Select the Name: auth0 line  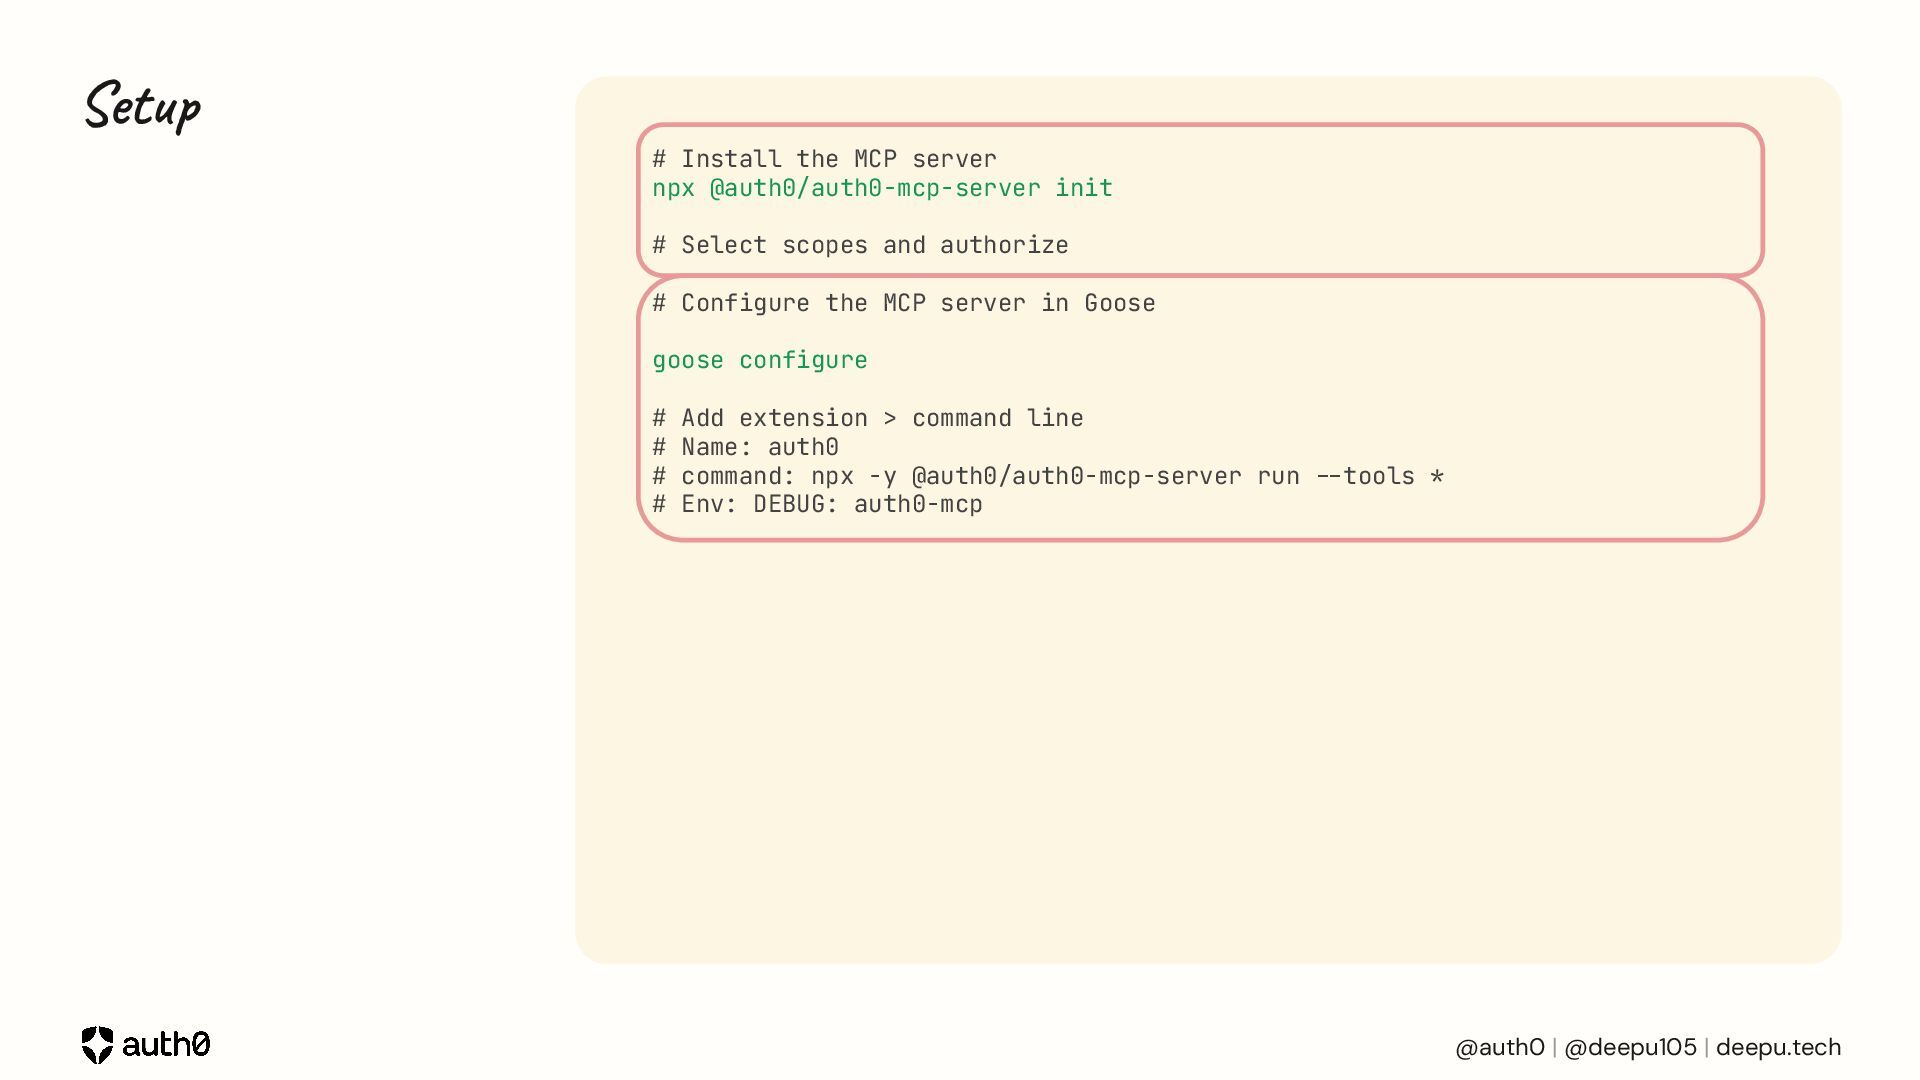click(x=745, y=447)
